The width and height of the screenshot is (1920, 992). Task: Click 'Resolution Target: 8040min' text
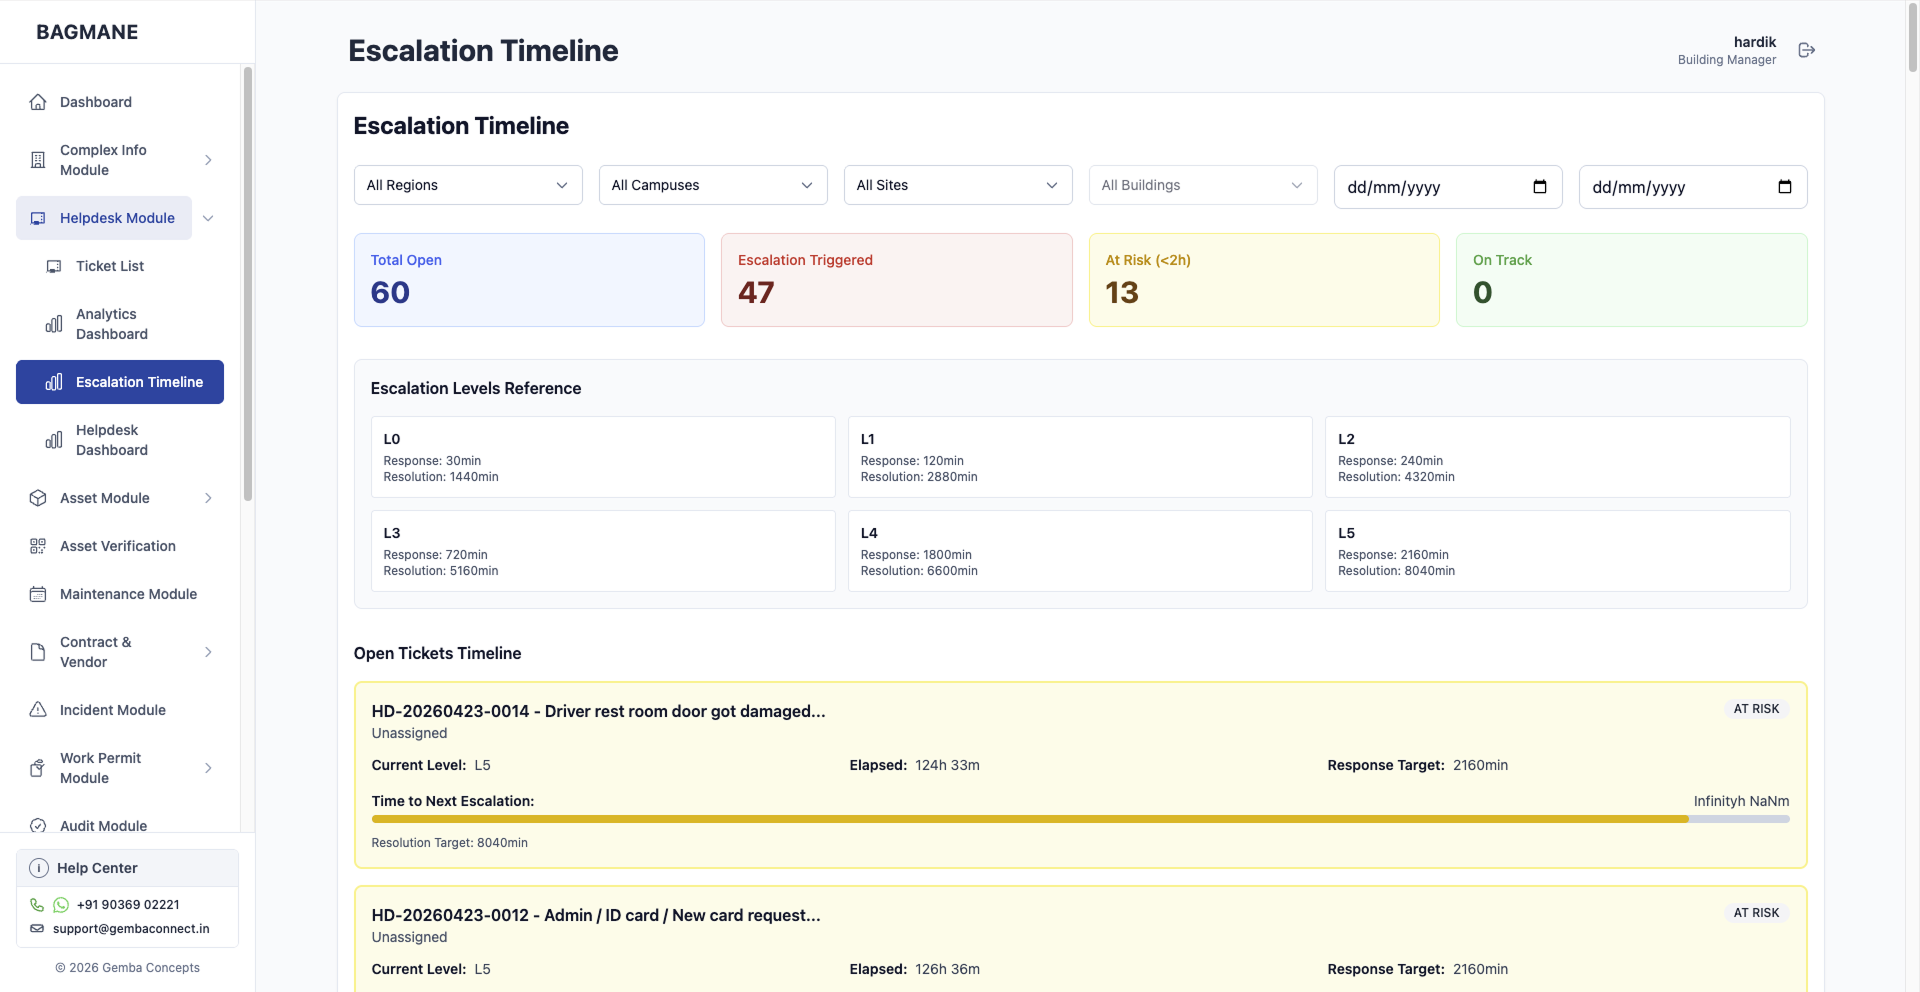click(449, 843)
